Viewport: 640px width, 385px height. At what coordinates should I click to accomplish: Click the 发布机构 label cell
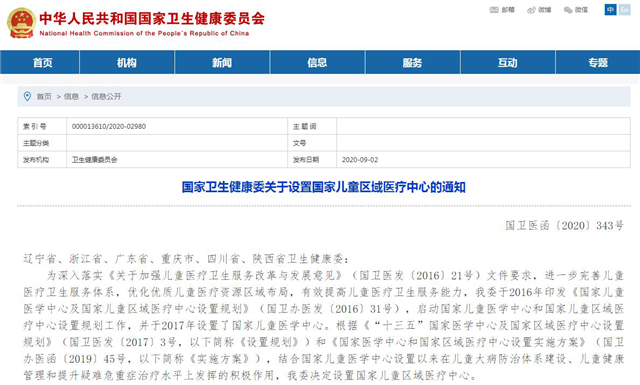tap(42, 160)
